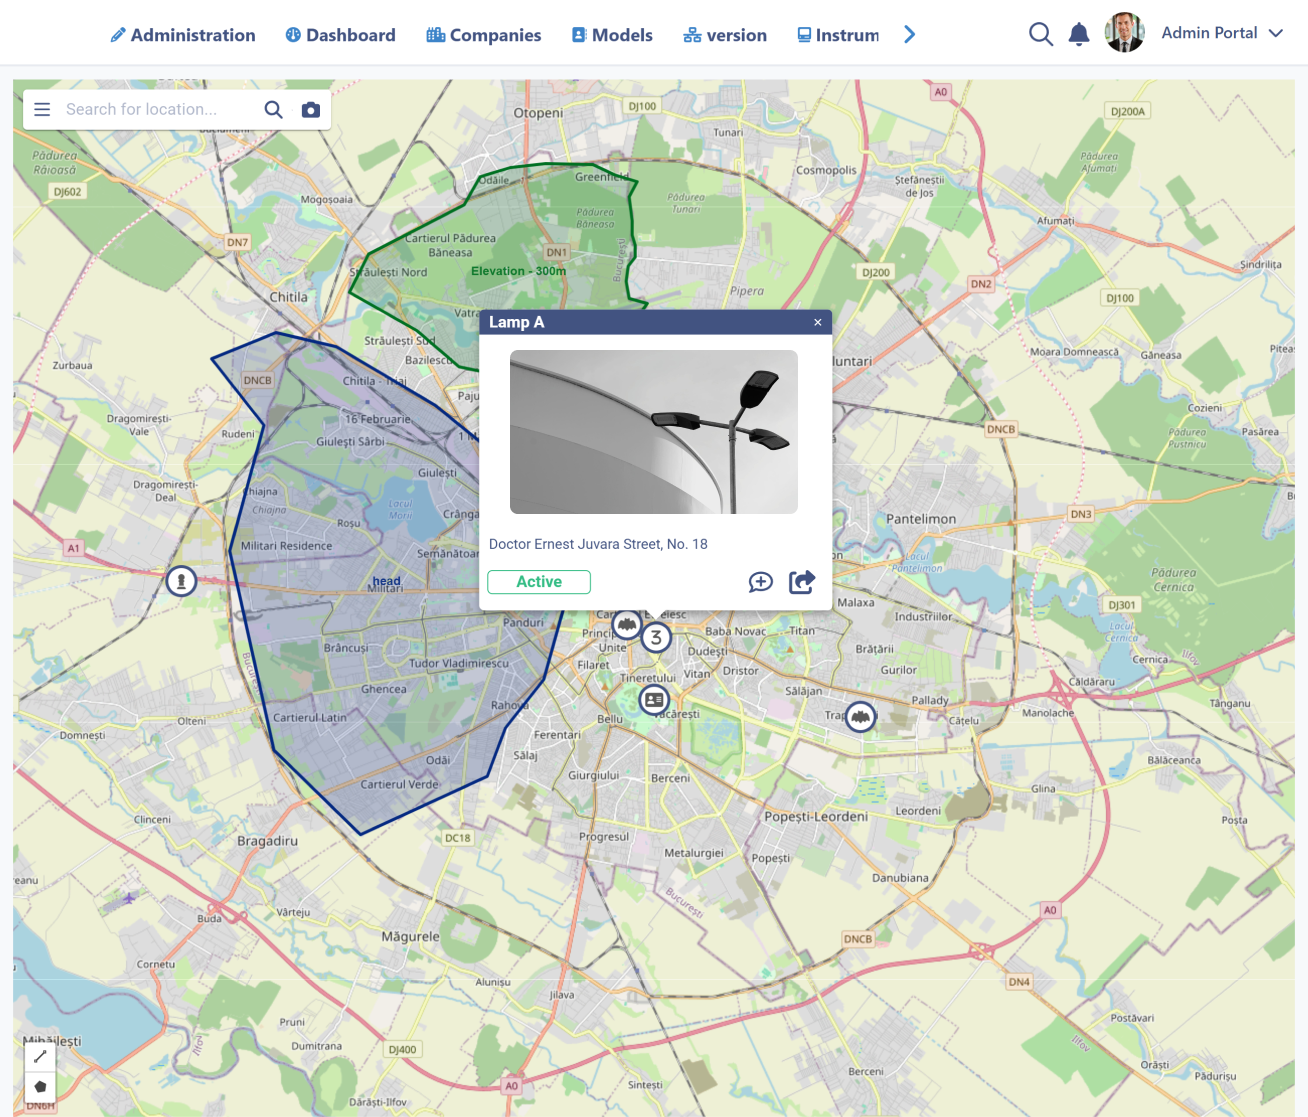Screen dimensions: 1308x1117
Task: Click the add comment icon in Lamp A popup
Action: [x=760, y=582]
